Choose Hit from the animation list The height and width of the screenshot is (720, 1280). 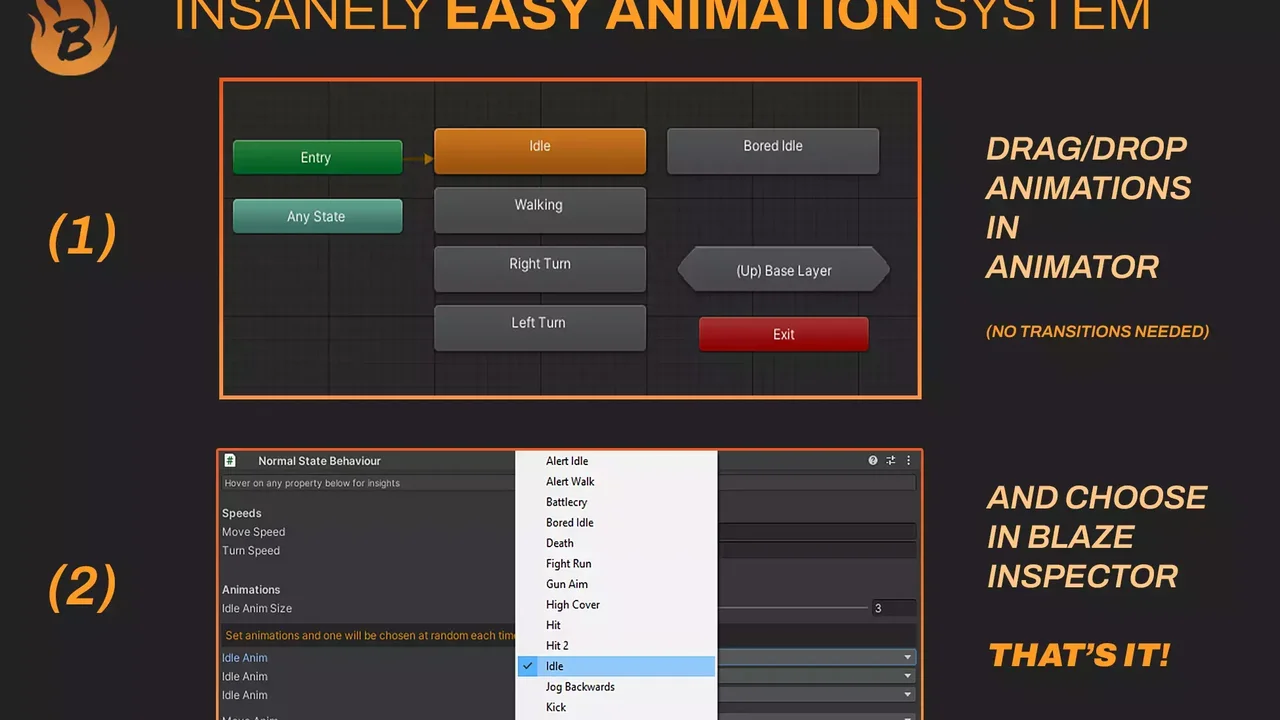pyautogui.click(x=616, y=625)
